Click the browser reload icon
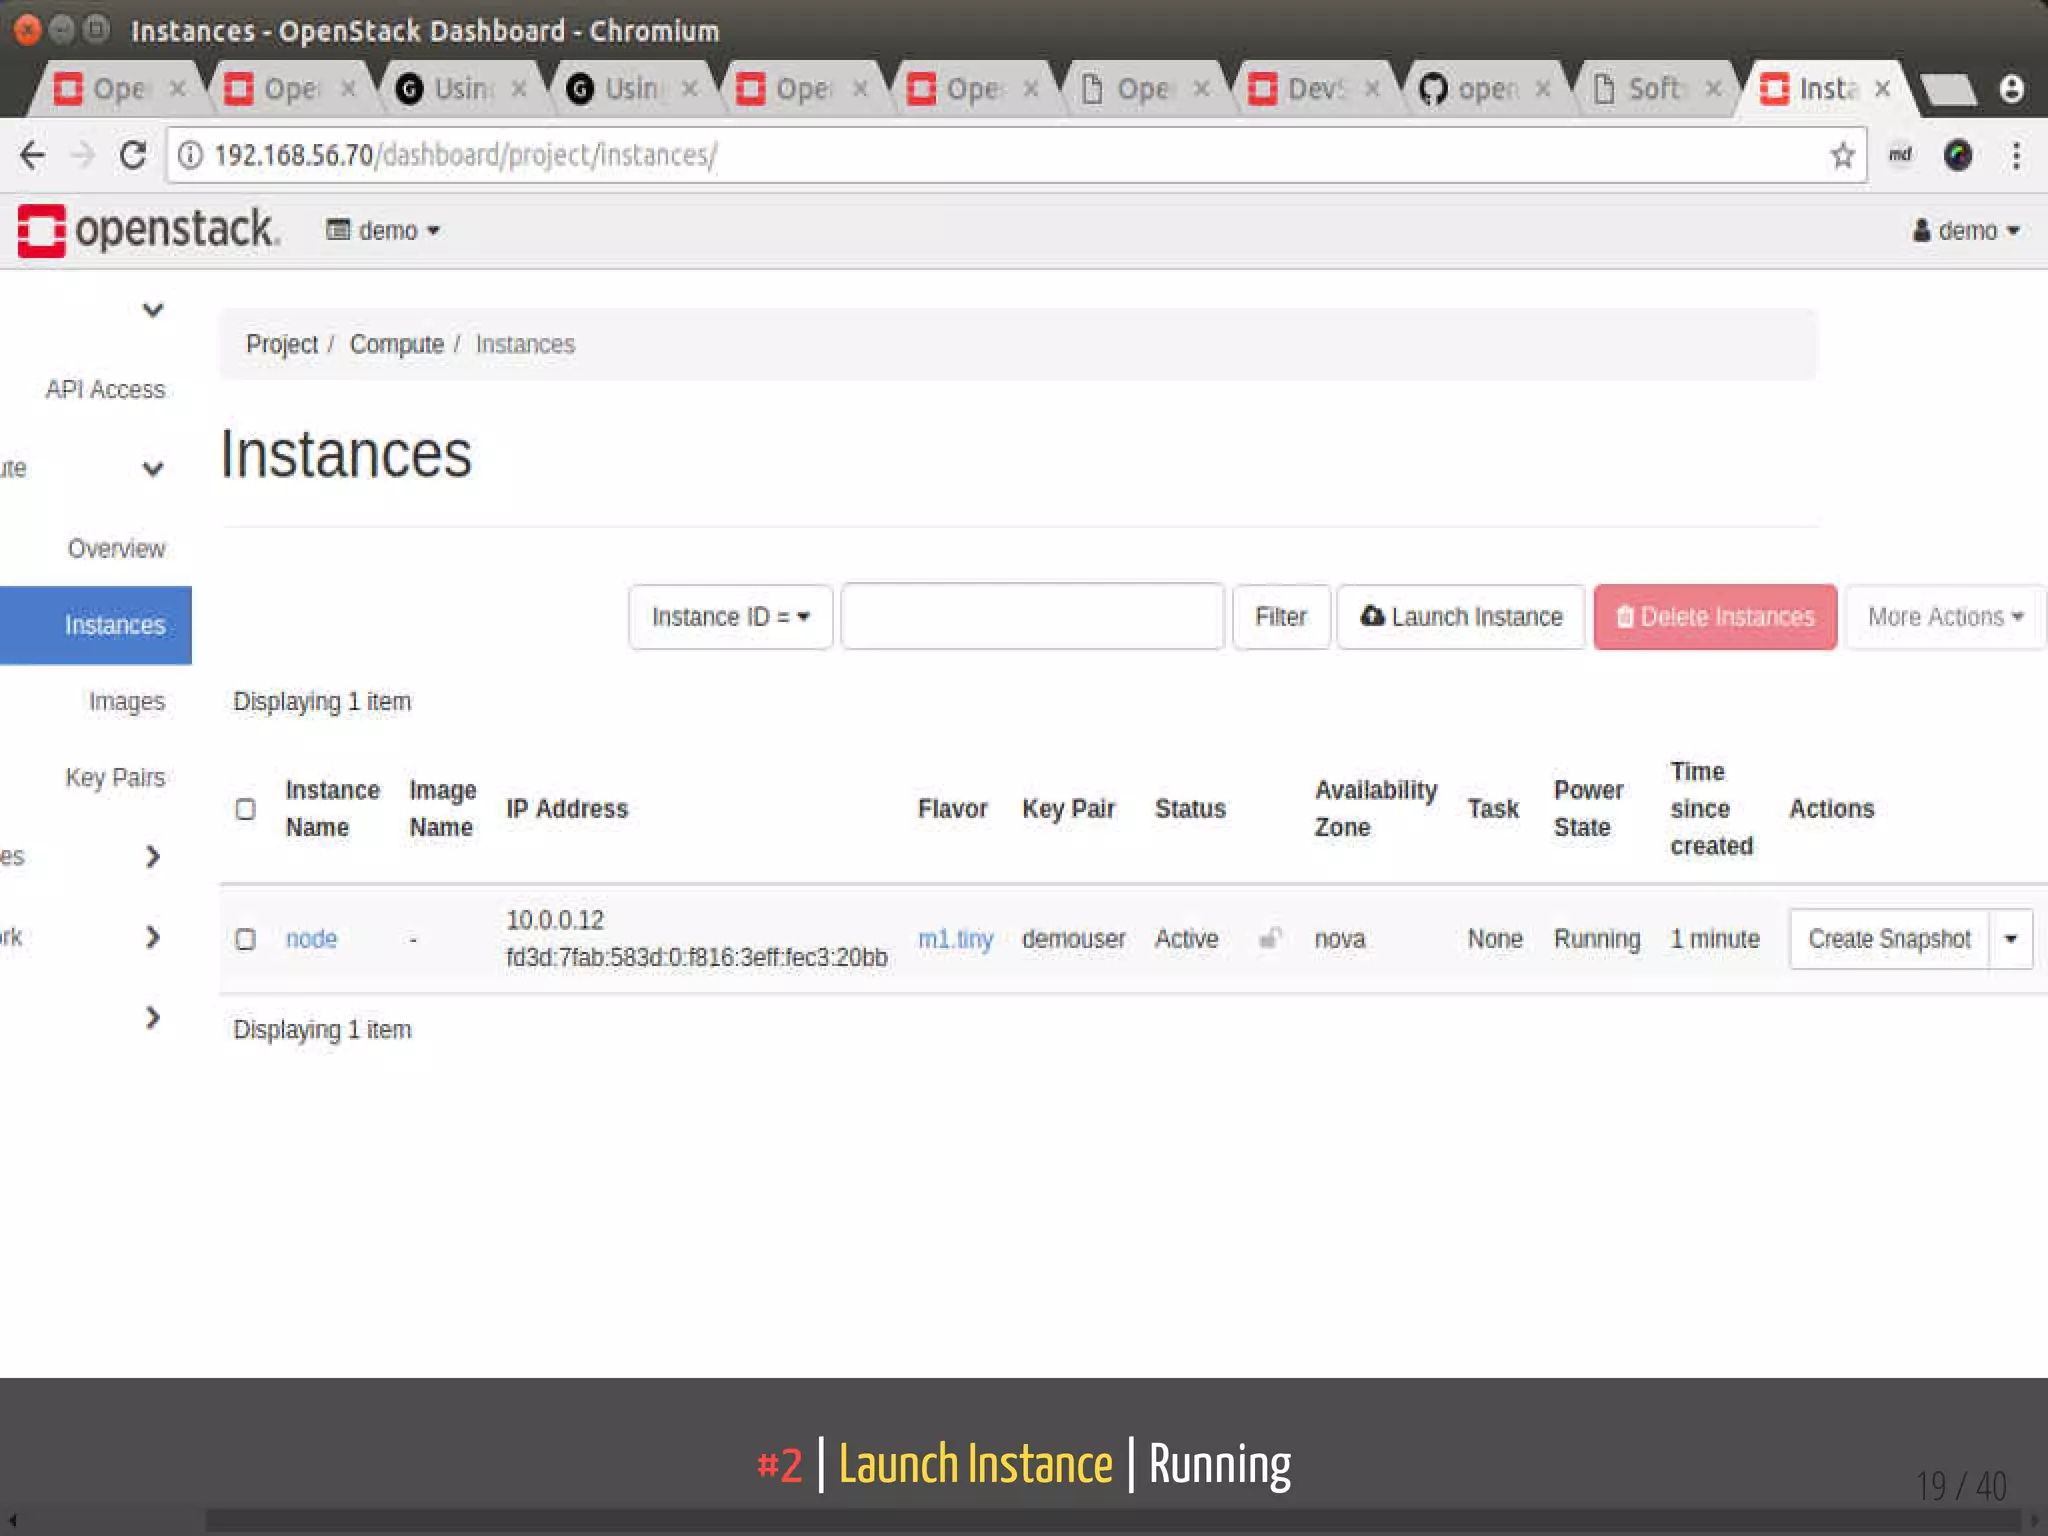 coord(132,155)
